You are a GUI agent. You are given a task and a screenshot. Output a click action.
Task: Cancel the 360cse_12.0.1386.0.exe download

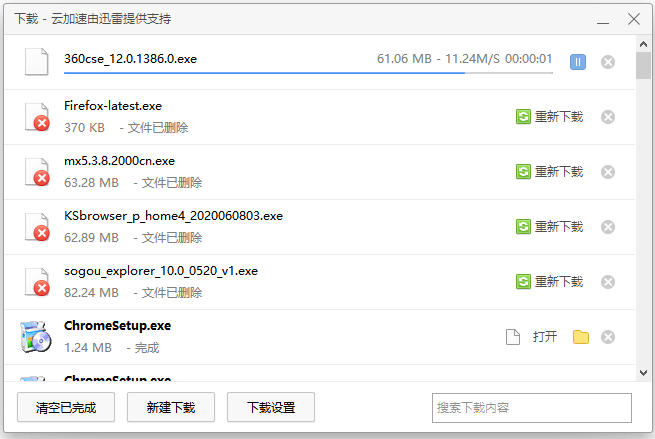tap(608, 62)
